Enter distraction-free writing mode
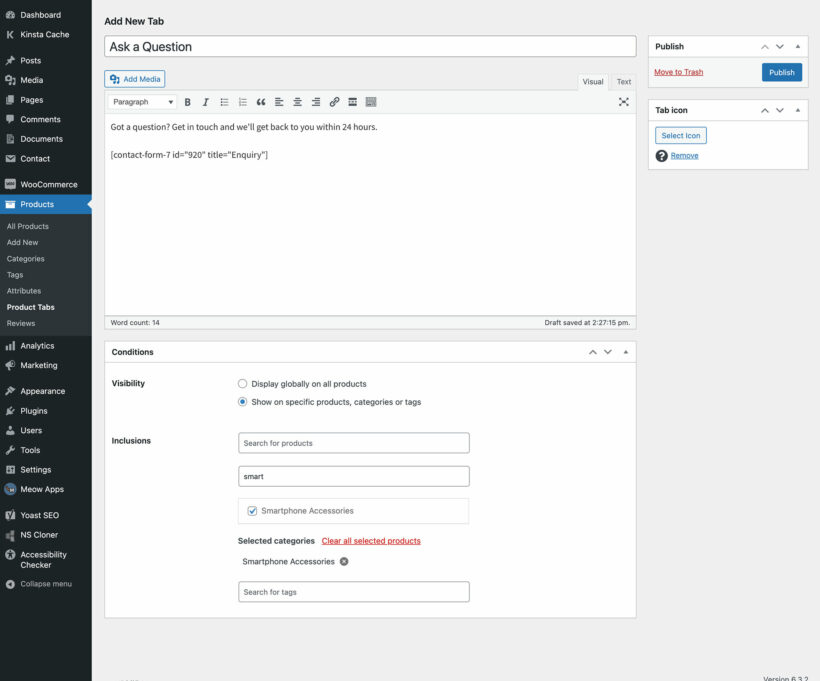The width and height of the screenshot is (820, 681). point(624,101)
